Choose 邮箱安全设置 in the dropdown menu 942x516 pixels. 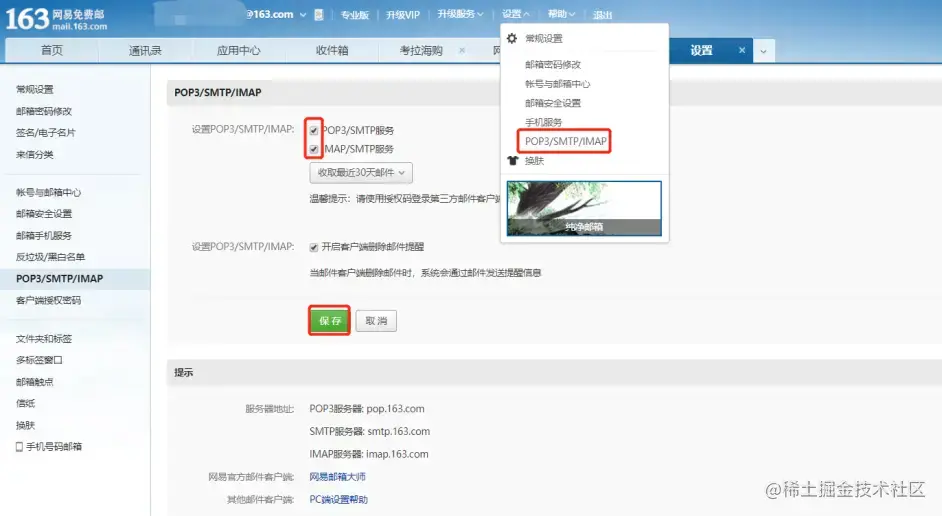click(553, 103)
